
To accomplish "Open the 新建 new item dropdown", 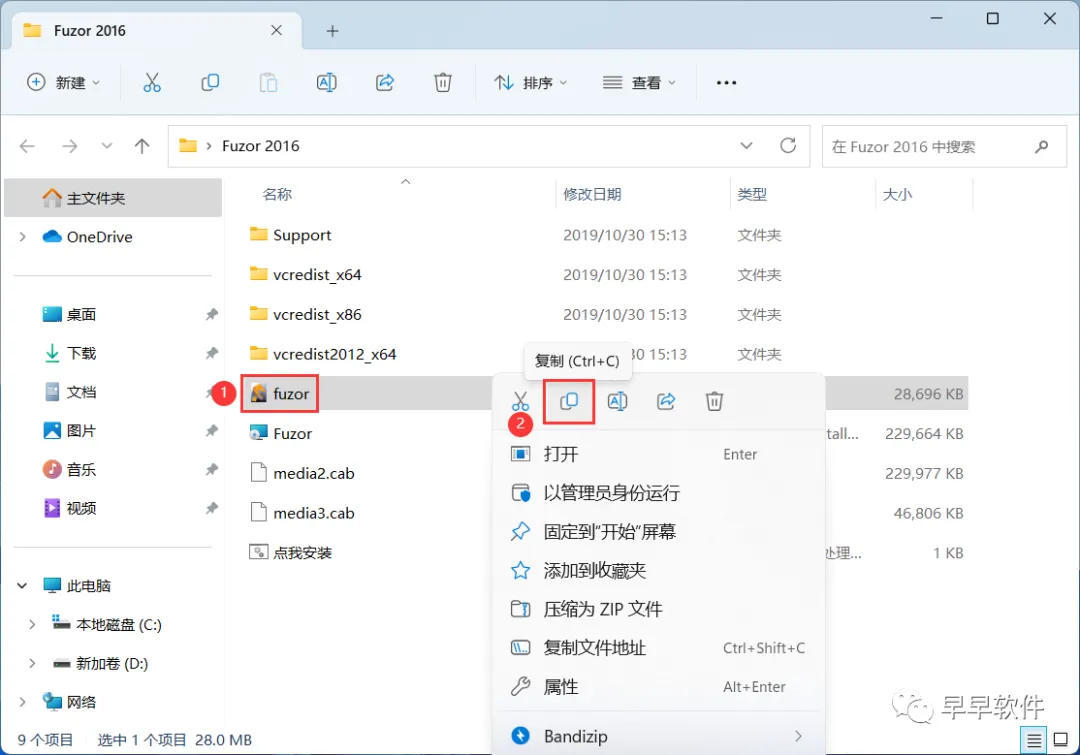I will click(63, 83).
